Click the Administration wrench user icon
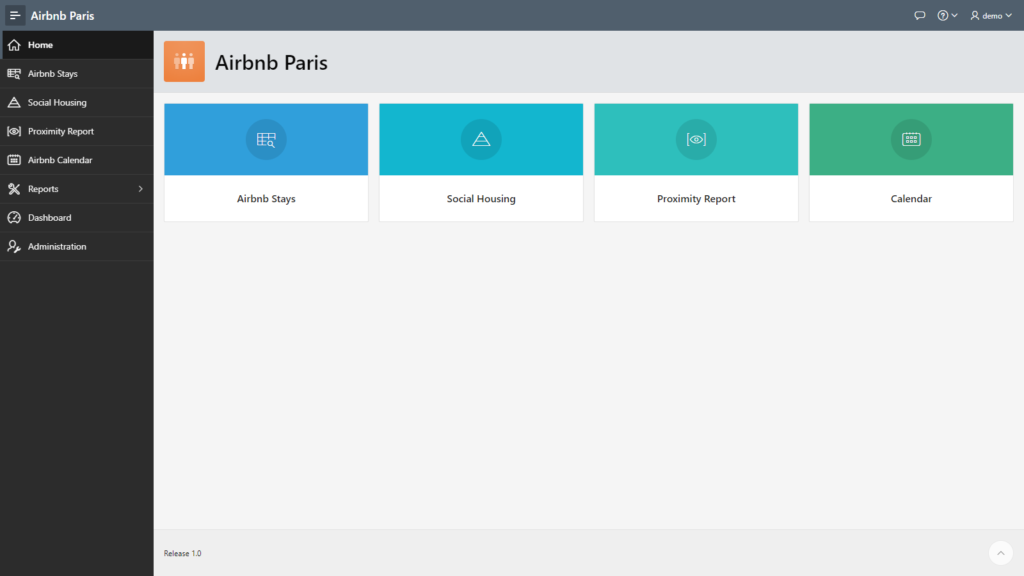The image size is (1024, 576). tap(14, 246)
